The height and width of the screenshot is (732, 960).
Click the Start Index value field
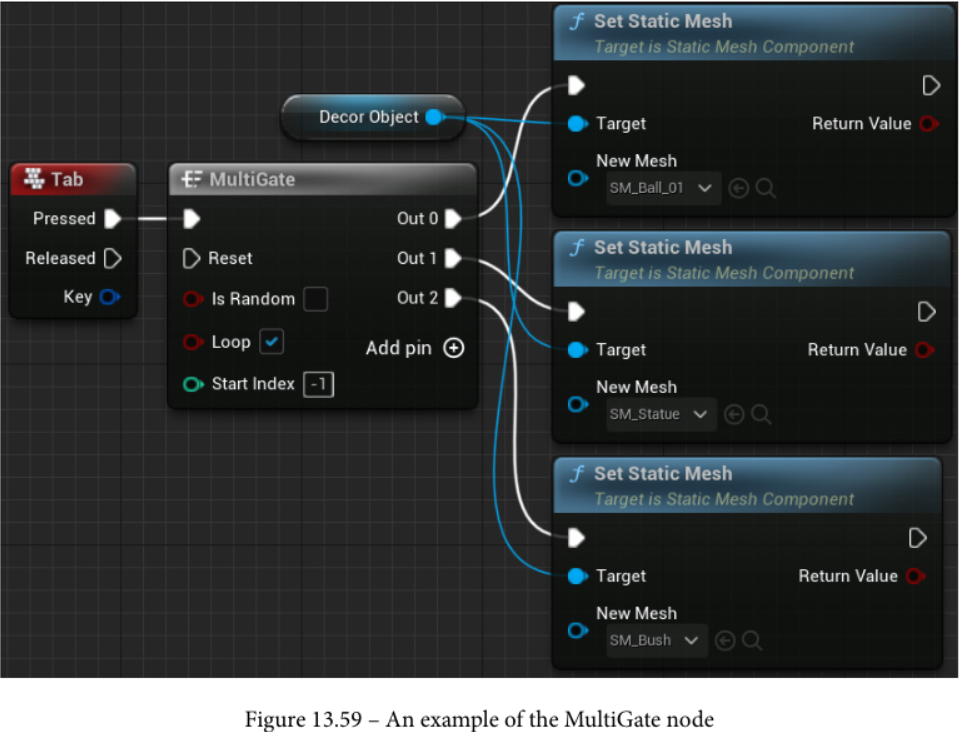tap(318, 384)
